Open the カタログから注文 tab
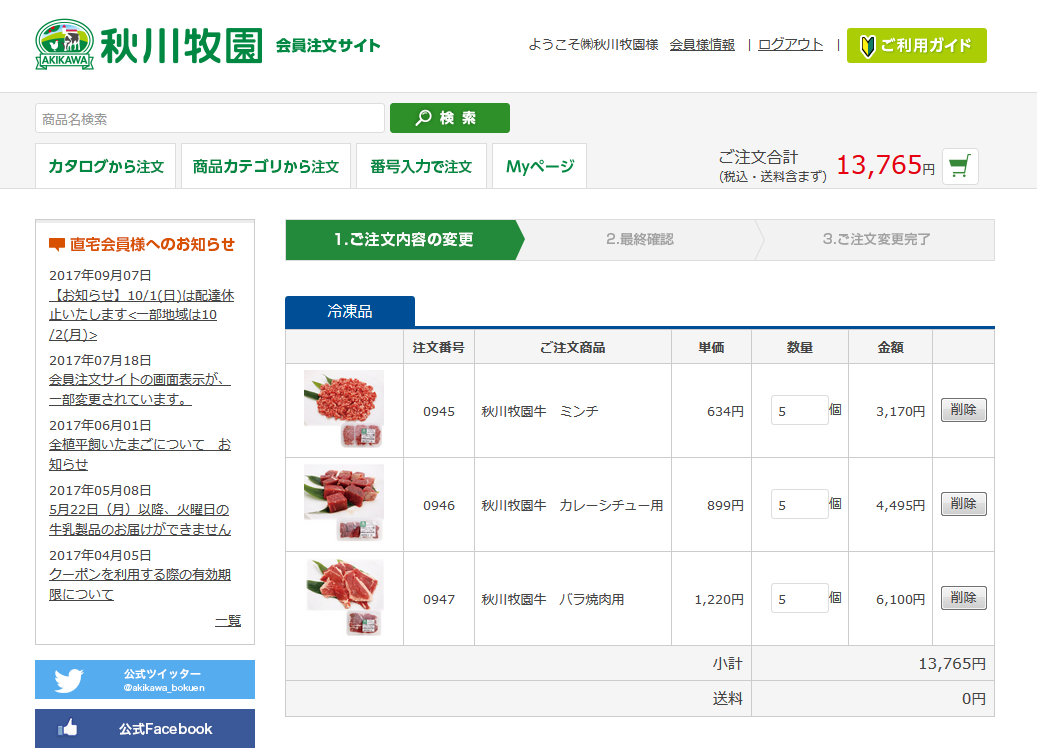 pyautogui.click(x=106, y=166)
